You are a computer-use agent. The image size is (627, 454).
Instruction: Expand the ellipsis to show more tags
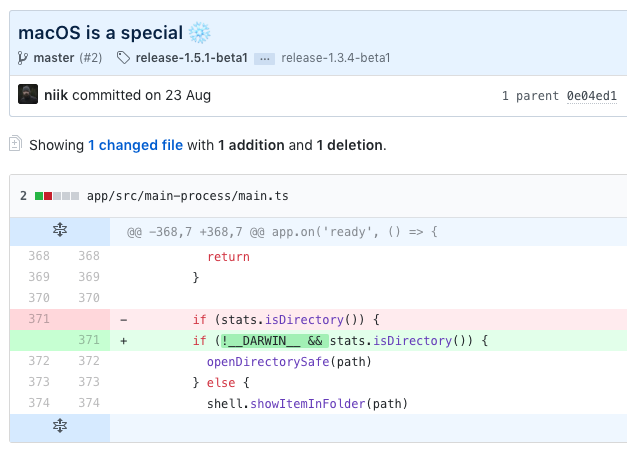264,58
